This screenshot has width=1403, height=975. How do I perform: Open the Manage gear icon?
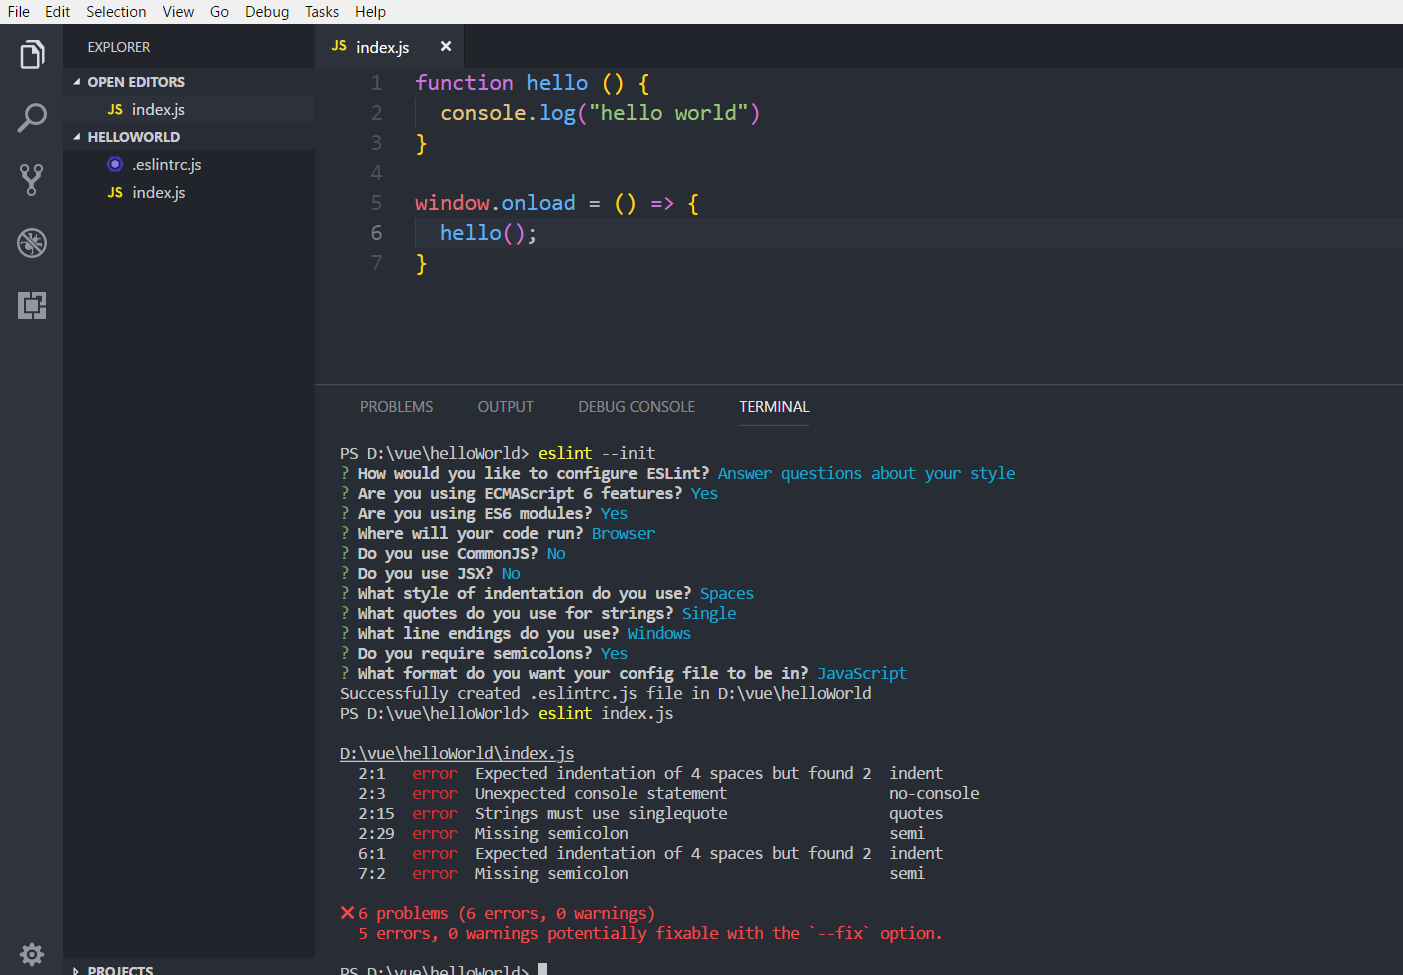[x=32, y=954]
